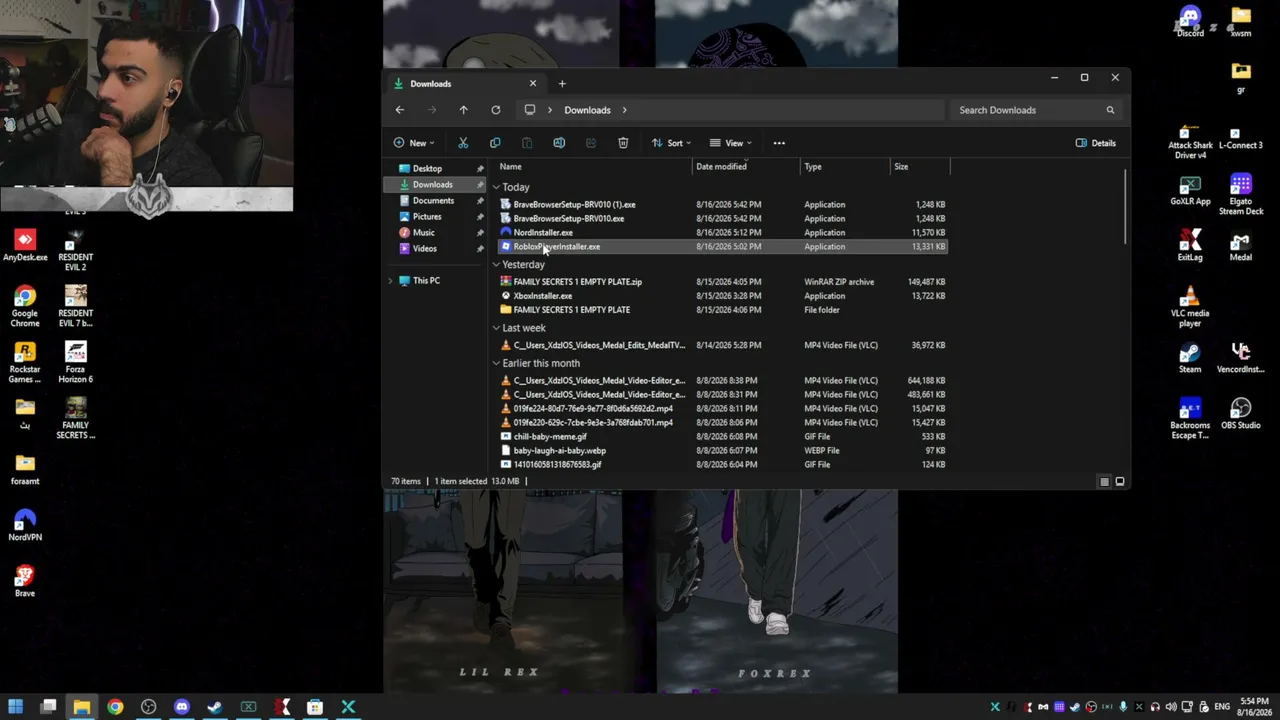The width and height of the screenshot is (1280, 720).
Task: Click chevron after Downloads in address bar
Action: [624, 110]
